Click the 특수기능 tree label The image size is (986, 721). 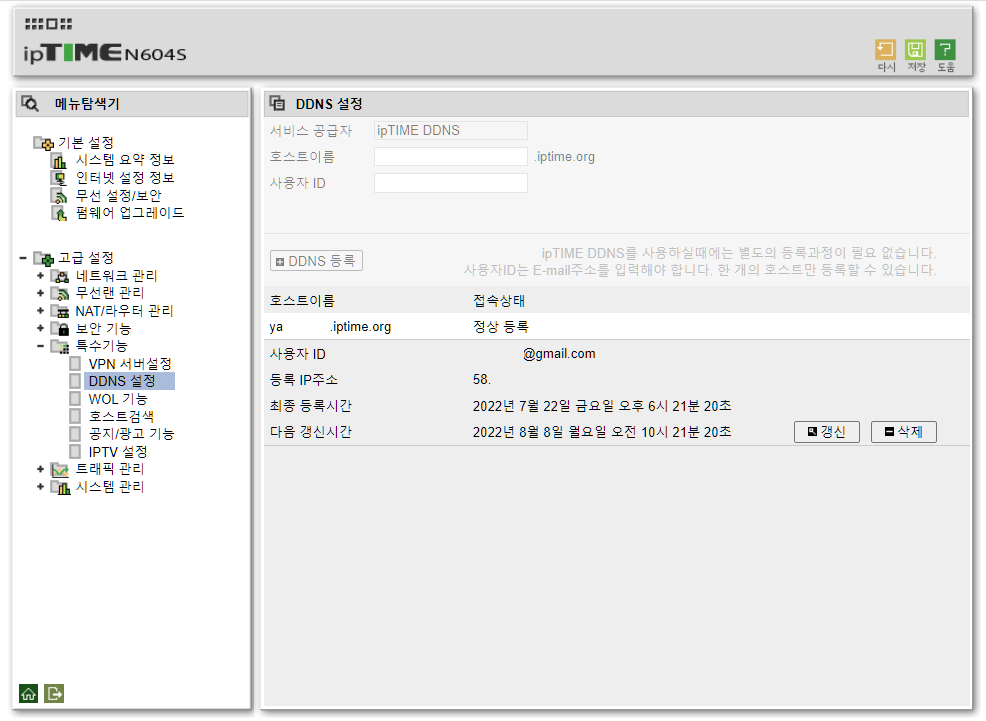point(102,346)
